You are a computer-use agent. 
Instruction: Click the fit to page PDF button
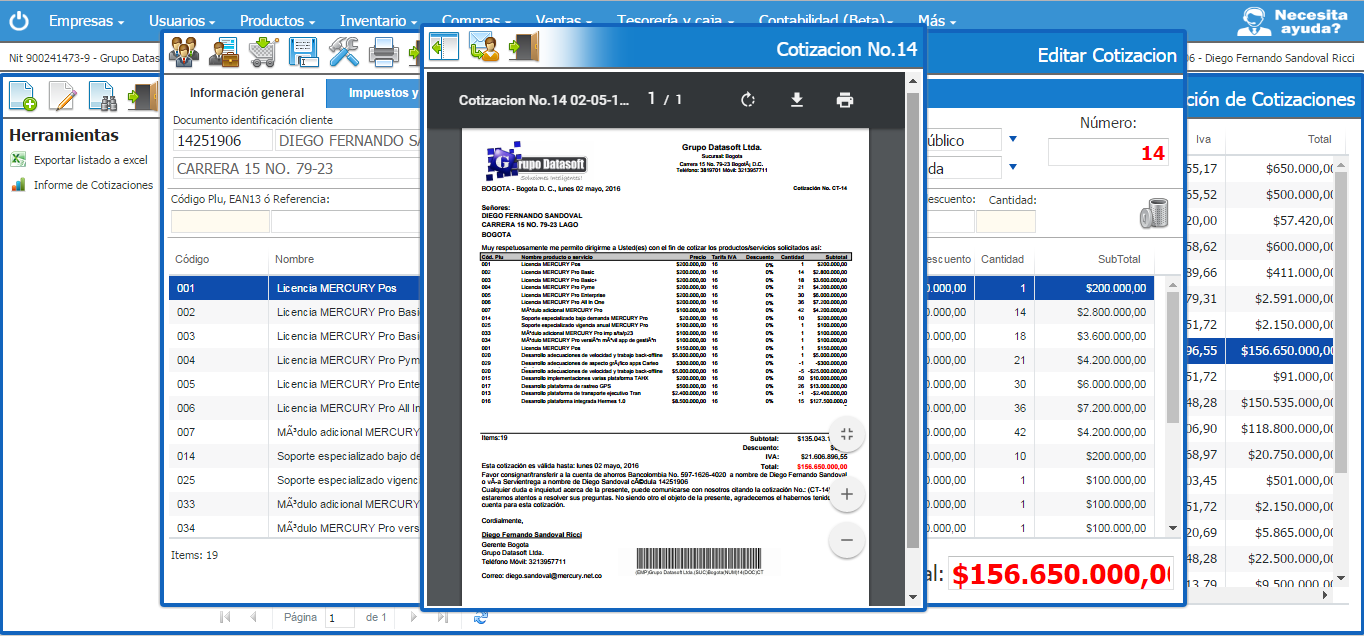pos(847,434)
